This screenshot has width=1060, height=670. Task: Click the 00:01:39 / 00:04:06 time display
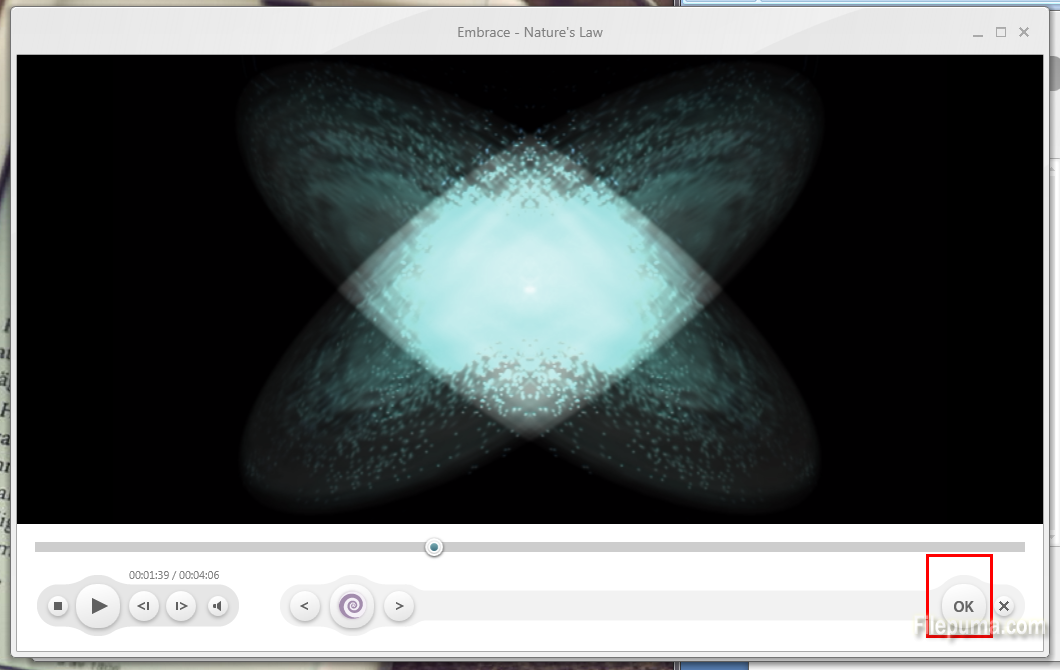(174, 575)
